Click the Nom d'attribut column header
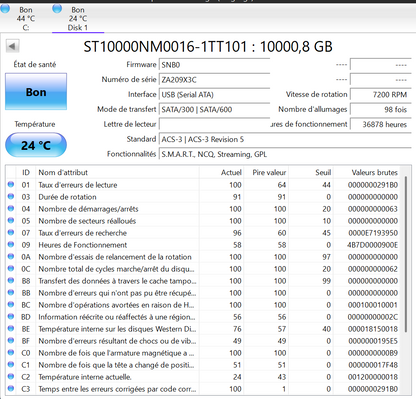Image resolution: width=416 pixels, height=399 pixels. (117, 172)
